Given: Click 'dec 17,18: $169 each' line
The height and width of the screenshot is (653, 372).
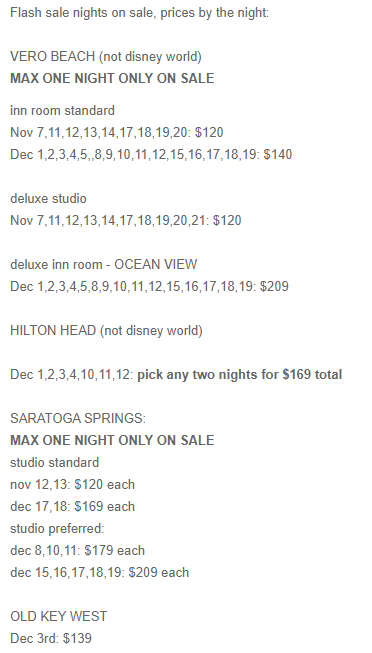Looking at the screenshot, I should click(x=72, y=507).
